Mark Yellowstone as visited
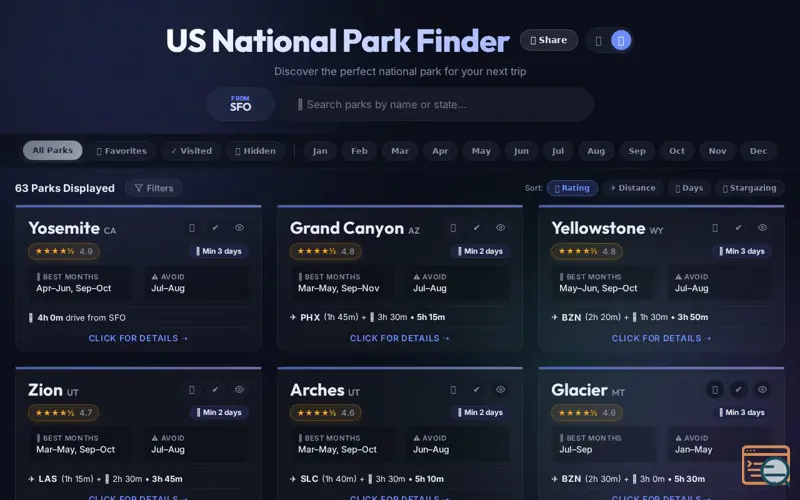The width and height of the screenshot is (800, 500). (x=738, y=228)
